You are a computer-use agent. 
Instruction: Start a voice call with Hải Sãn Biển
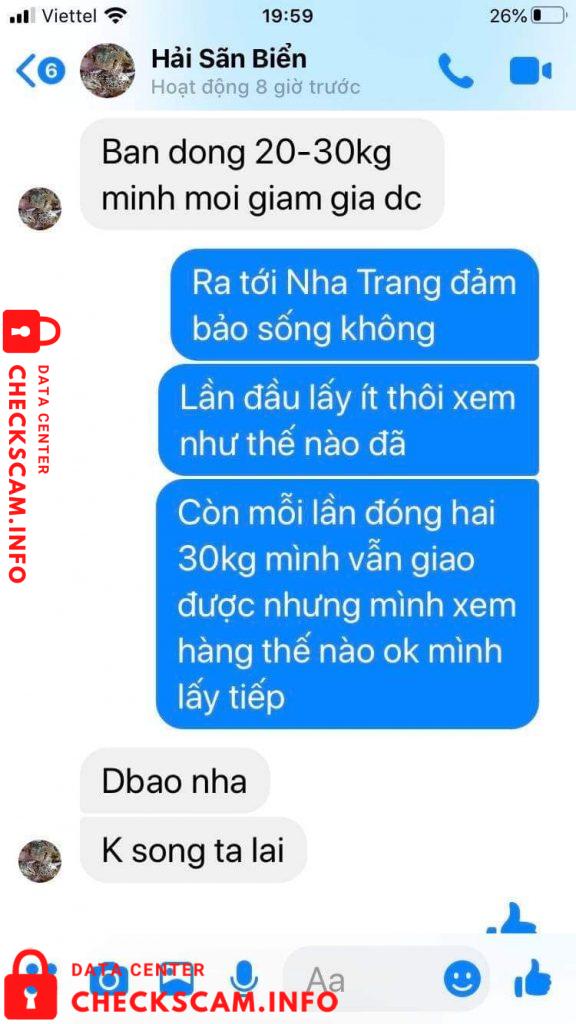[456, 71]
